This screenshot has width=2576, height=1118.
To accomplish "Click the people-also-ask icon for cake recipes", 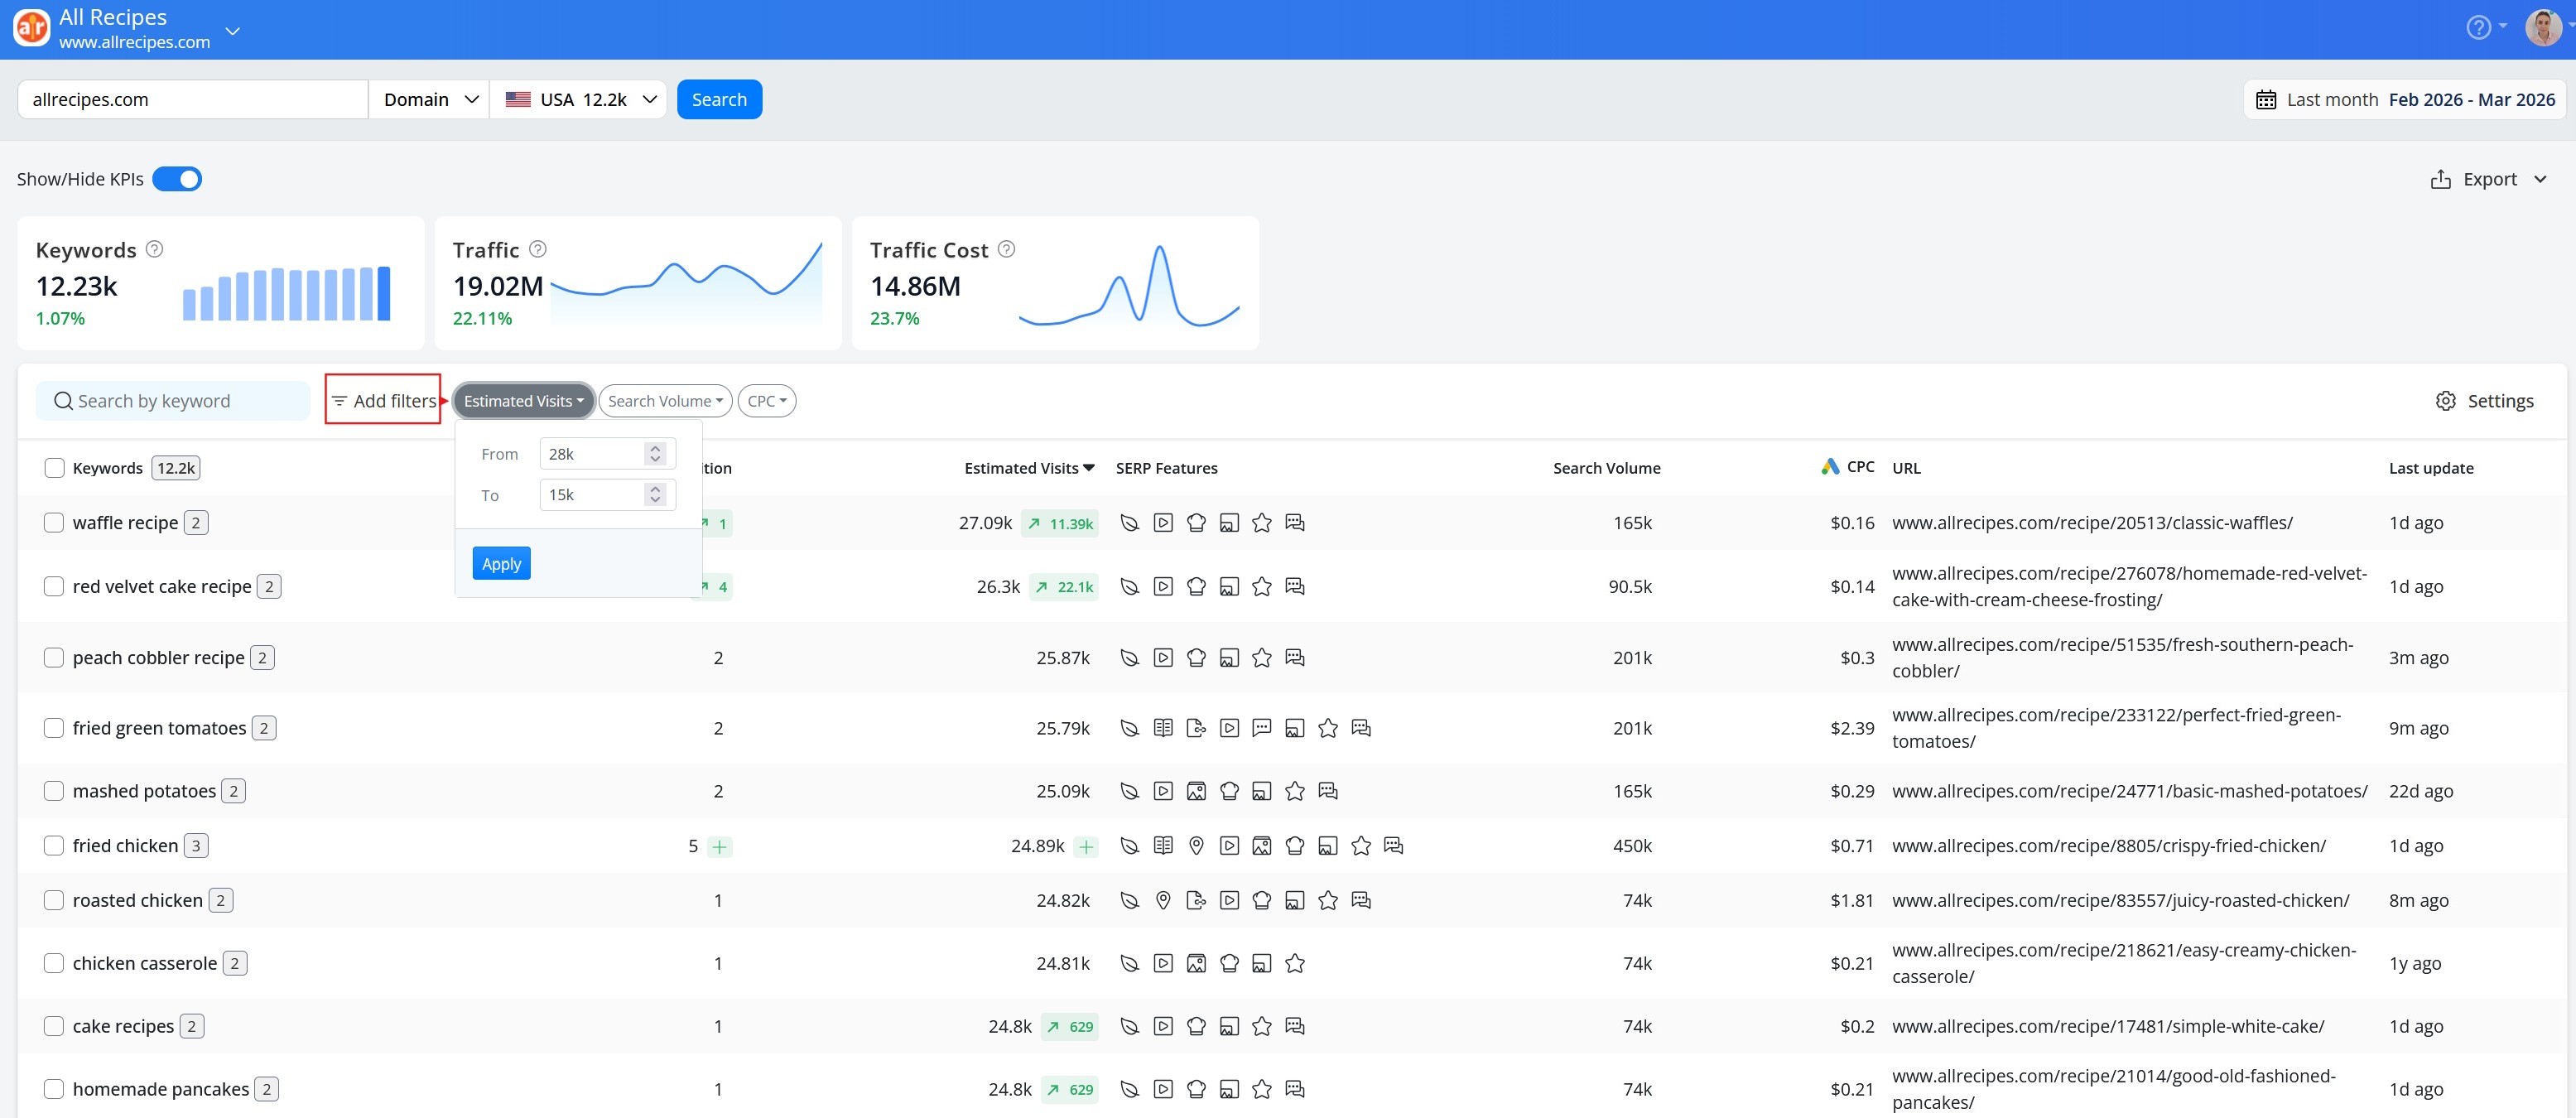I will (x=1295, y=1027).
